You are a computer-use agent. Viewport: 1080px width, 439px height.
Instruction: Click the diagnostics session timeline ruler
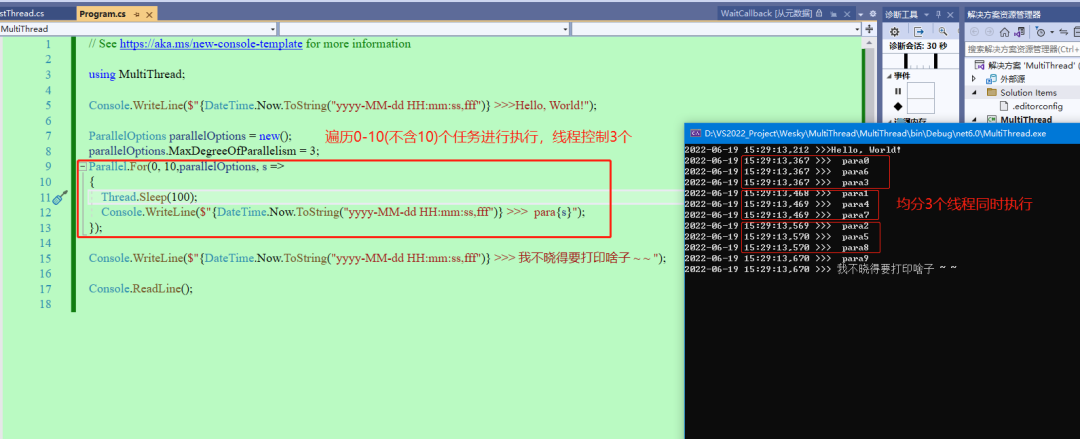923,61
